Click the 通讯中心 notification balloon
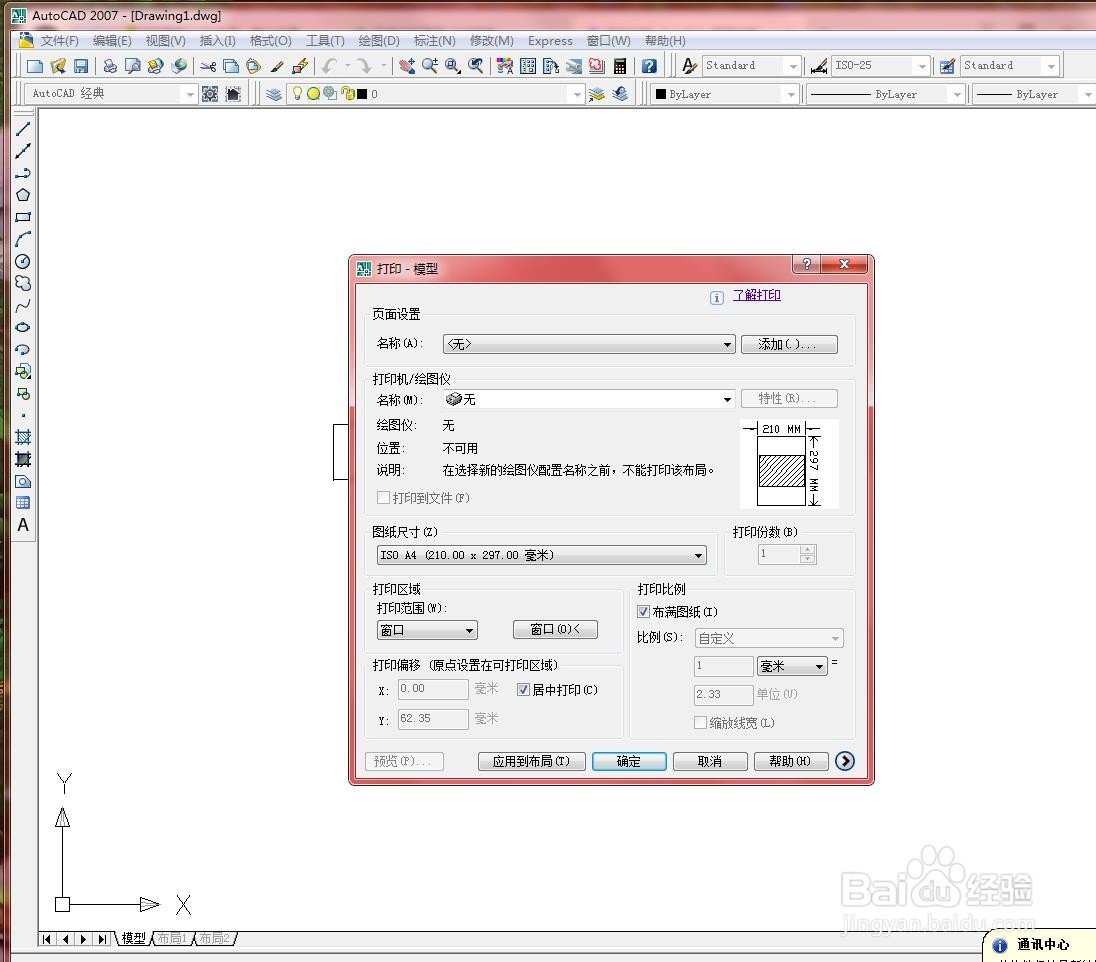This screenshot has width=1096, height=962. 1041,945
